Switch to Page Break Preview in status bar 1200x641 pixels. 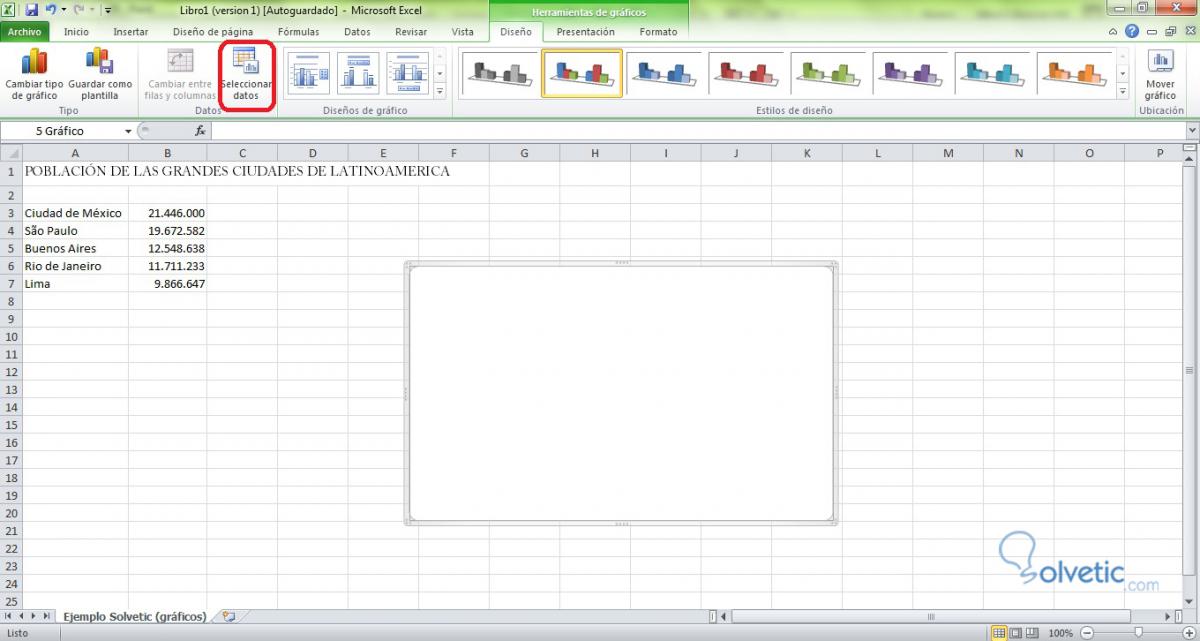[1033, 633]
